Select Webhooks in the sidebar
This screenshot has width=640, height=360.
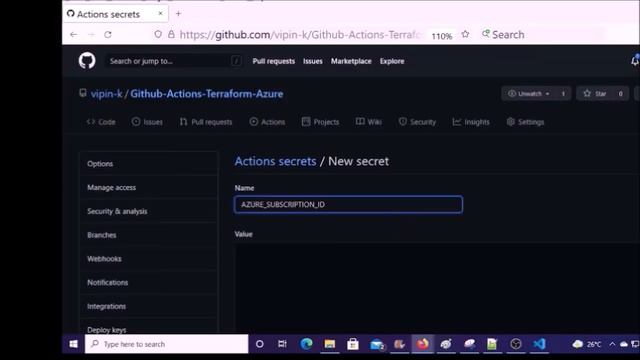(x=149, y=259)
